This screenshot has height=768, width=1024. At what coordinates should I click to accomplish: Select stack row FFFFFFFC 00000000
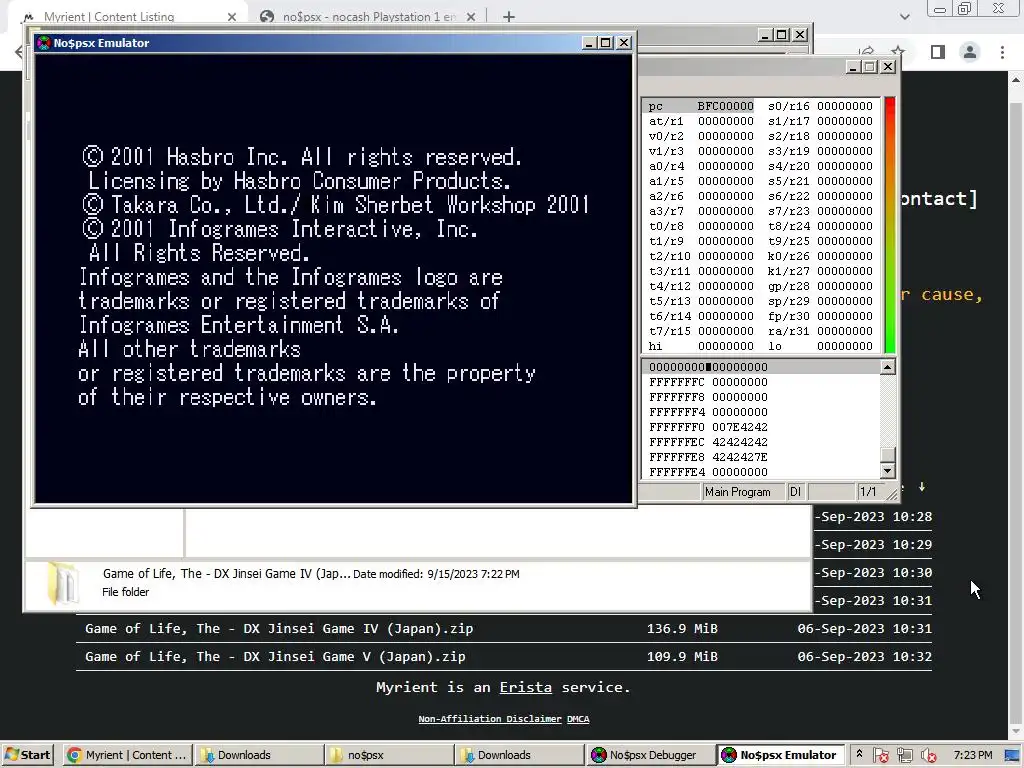click(708, 382)
